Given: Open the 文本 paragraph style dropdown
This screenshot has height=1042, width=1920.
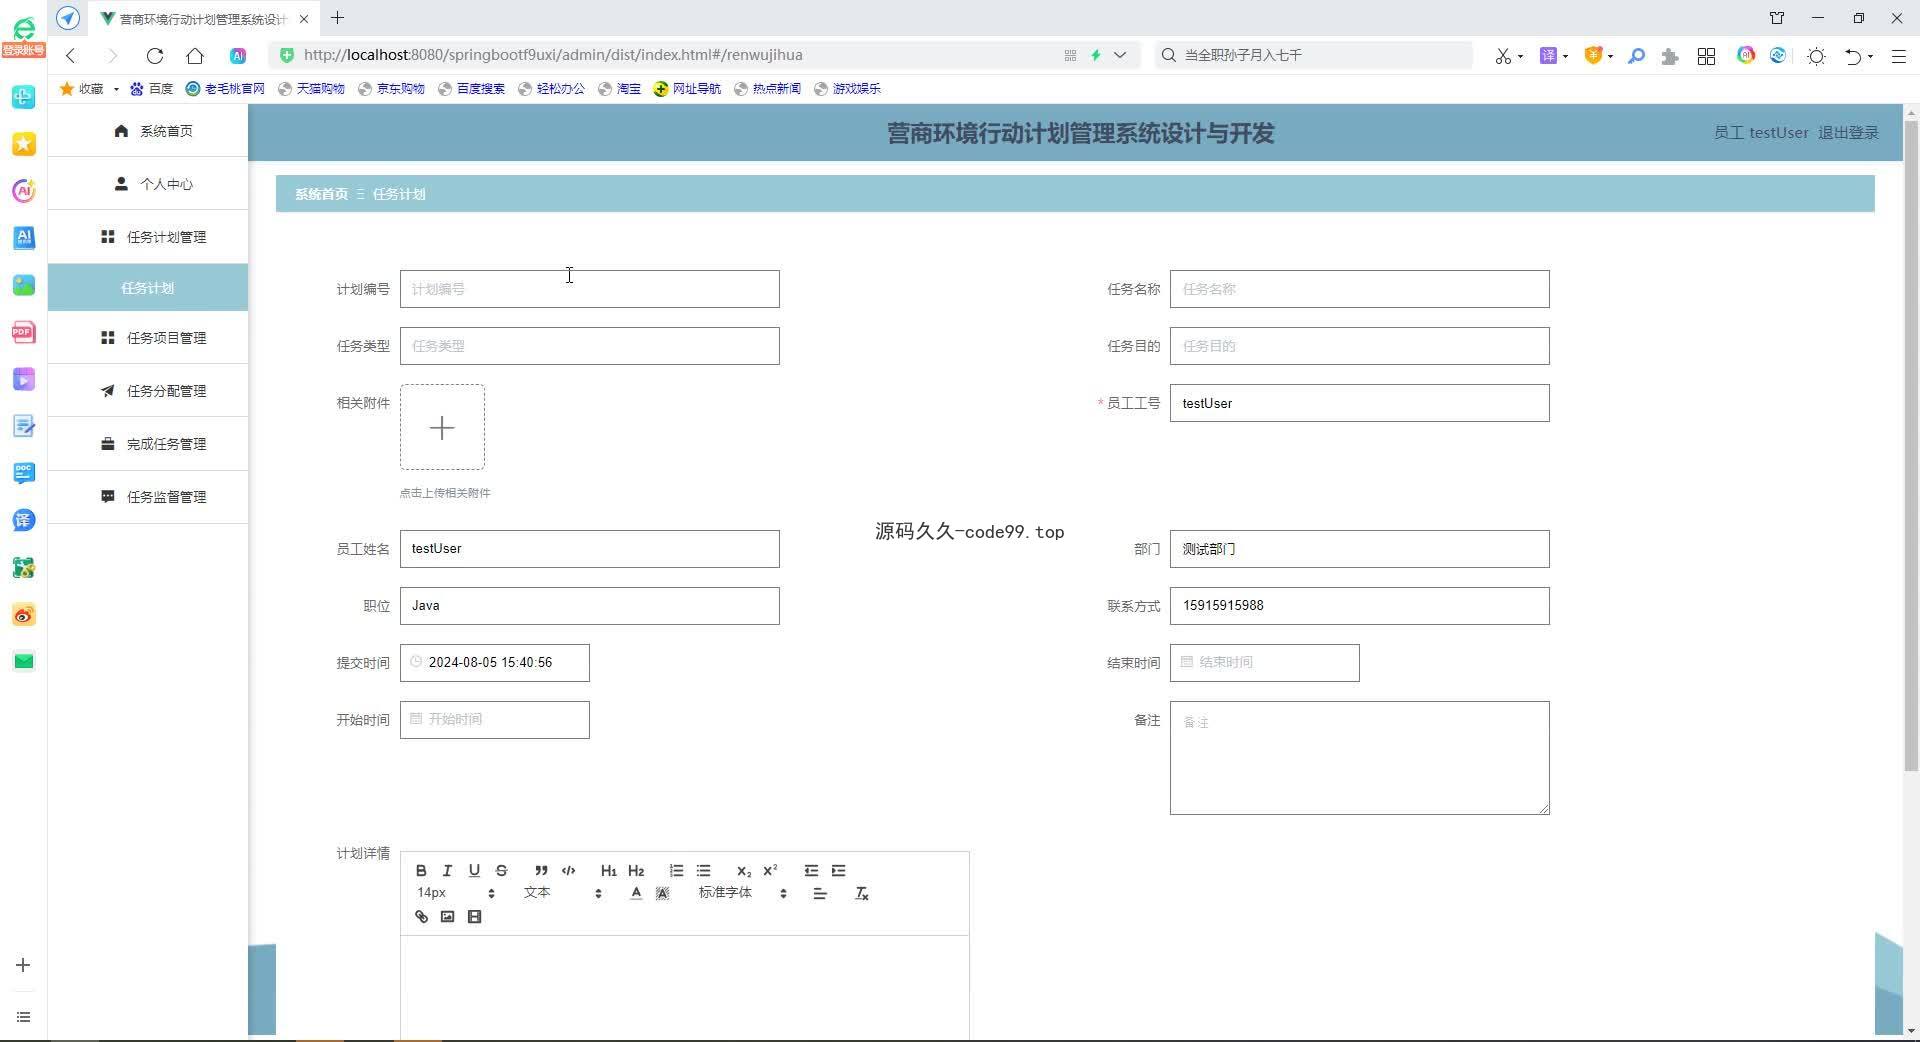Looking at the screenshot, I should coord(563,893).
